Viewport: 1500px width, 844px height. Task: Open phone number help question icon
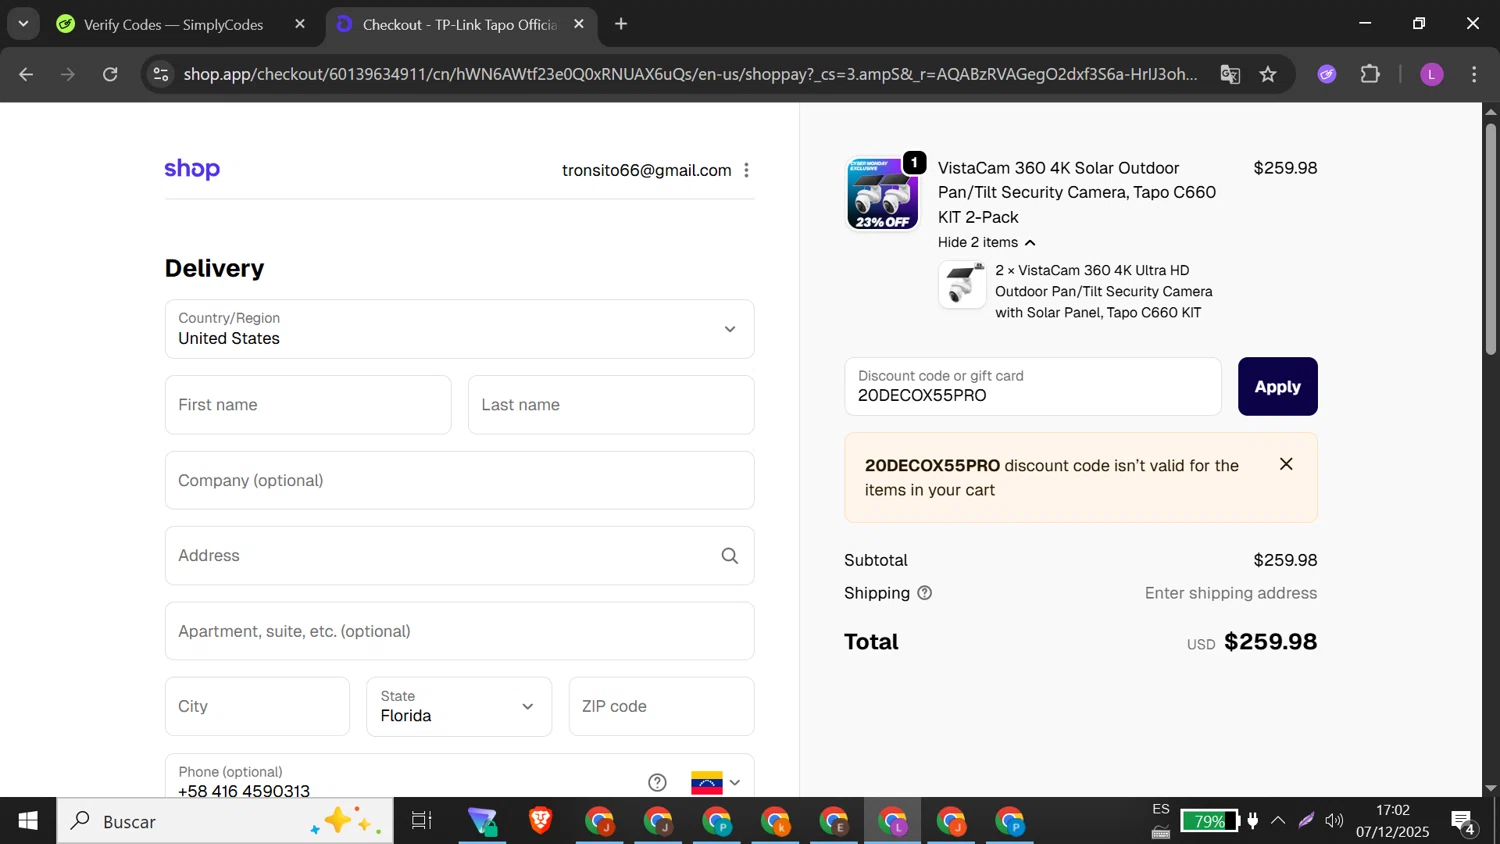coord(657,782)
